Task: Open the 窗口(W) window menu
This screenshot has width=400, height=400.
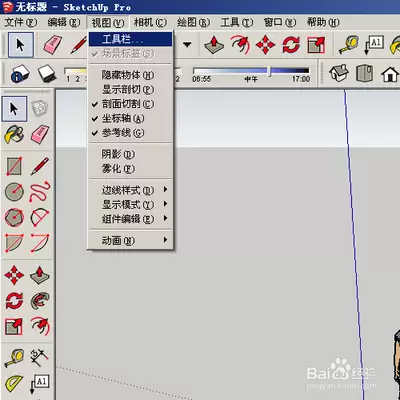Action: 280,23
